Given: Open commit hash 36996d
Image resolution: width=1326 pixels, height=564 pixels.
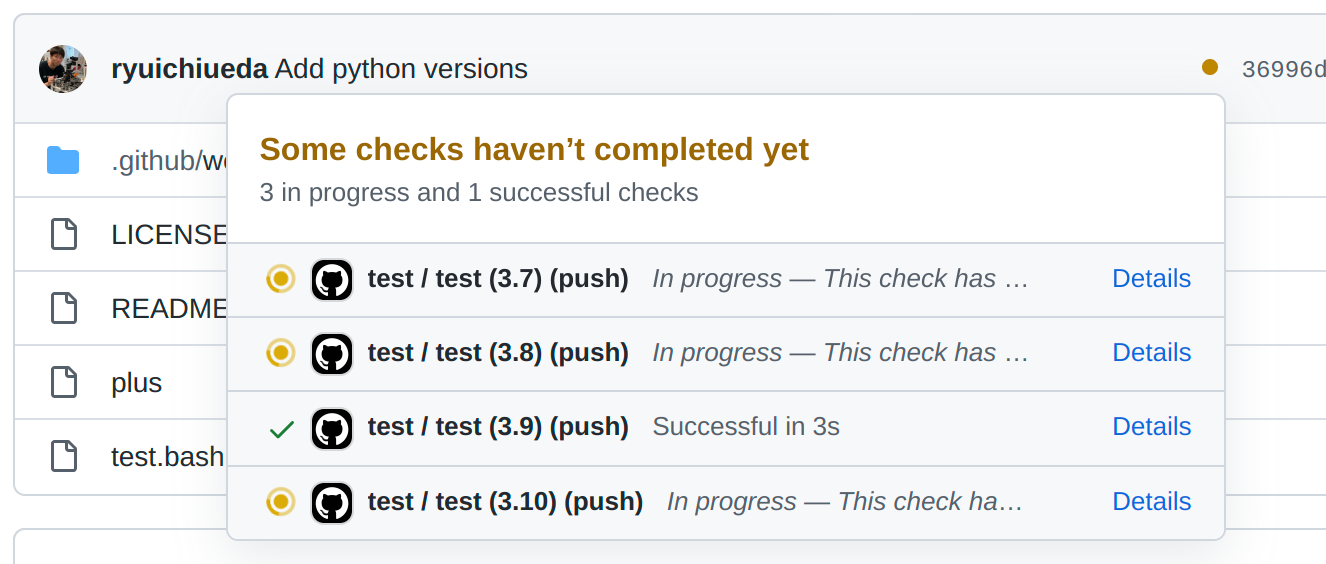Looking at the screenshot, I should tap(1283, 70).
